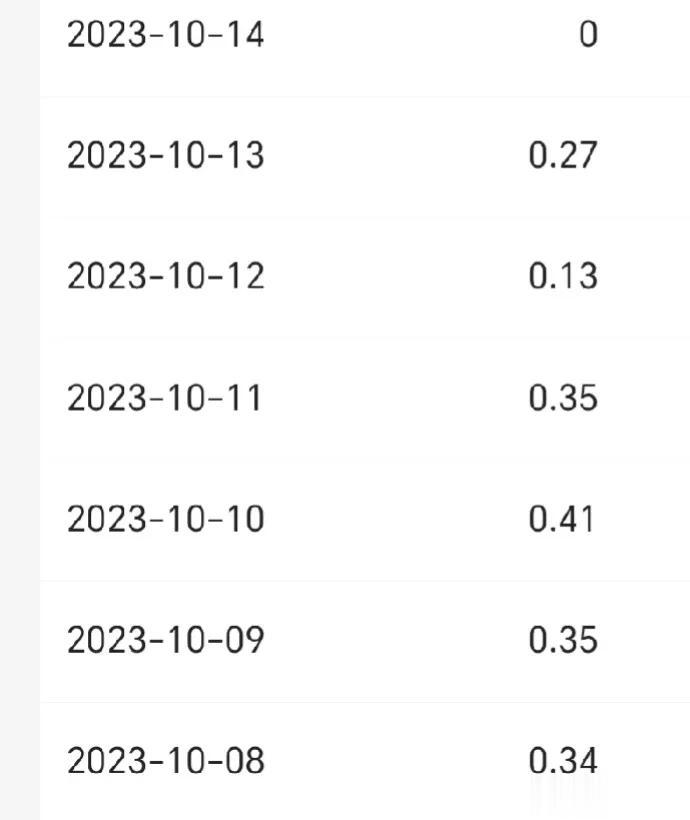
Task: Click the gray left margin strip
Action: click(x=20, y=410)
